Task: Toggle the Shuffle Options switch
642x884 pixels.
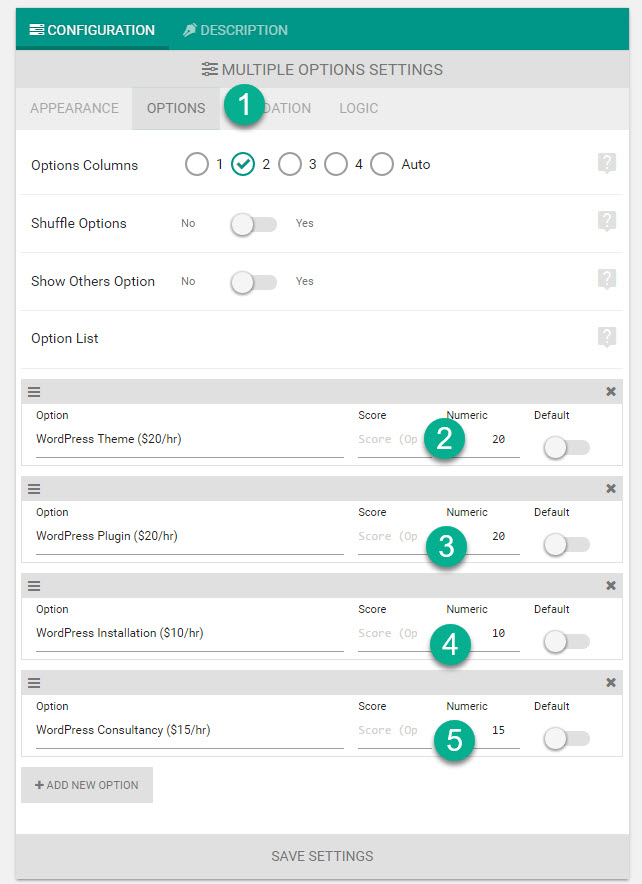Action: (254, 224)
